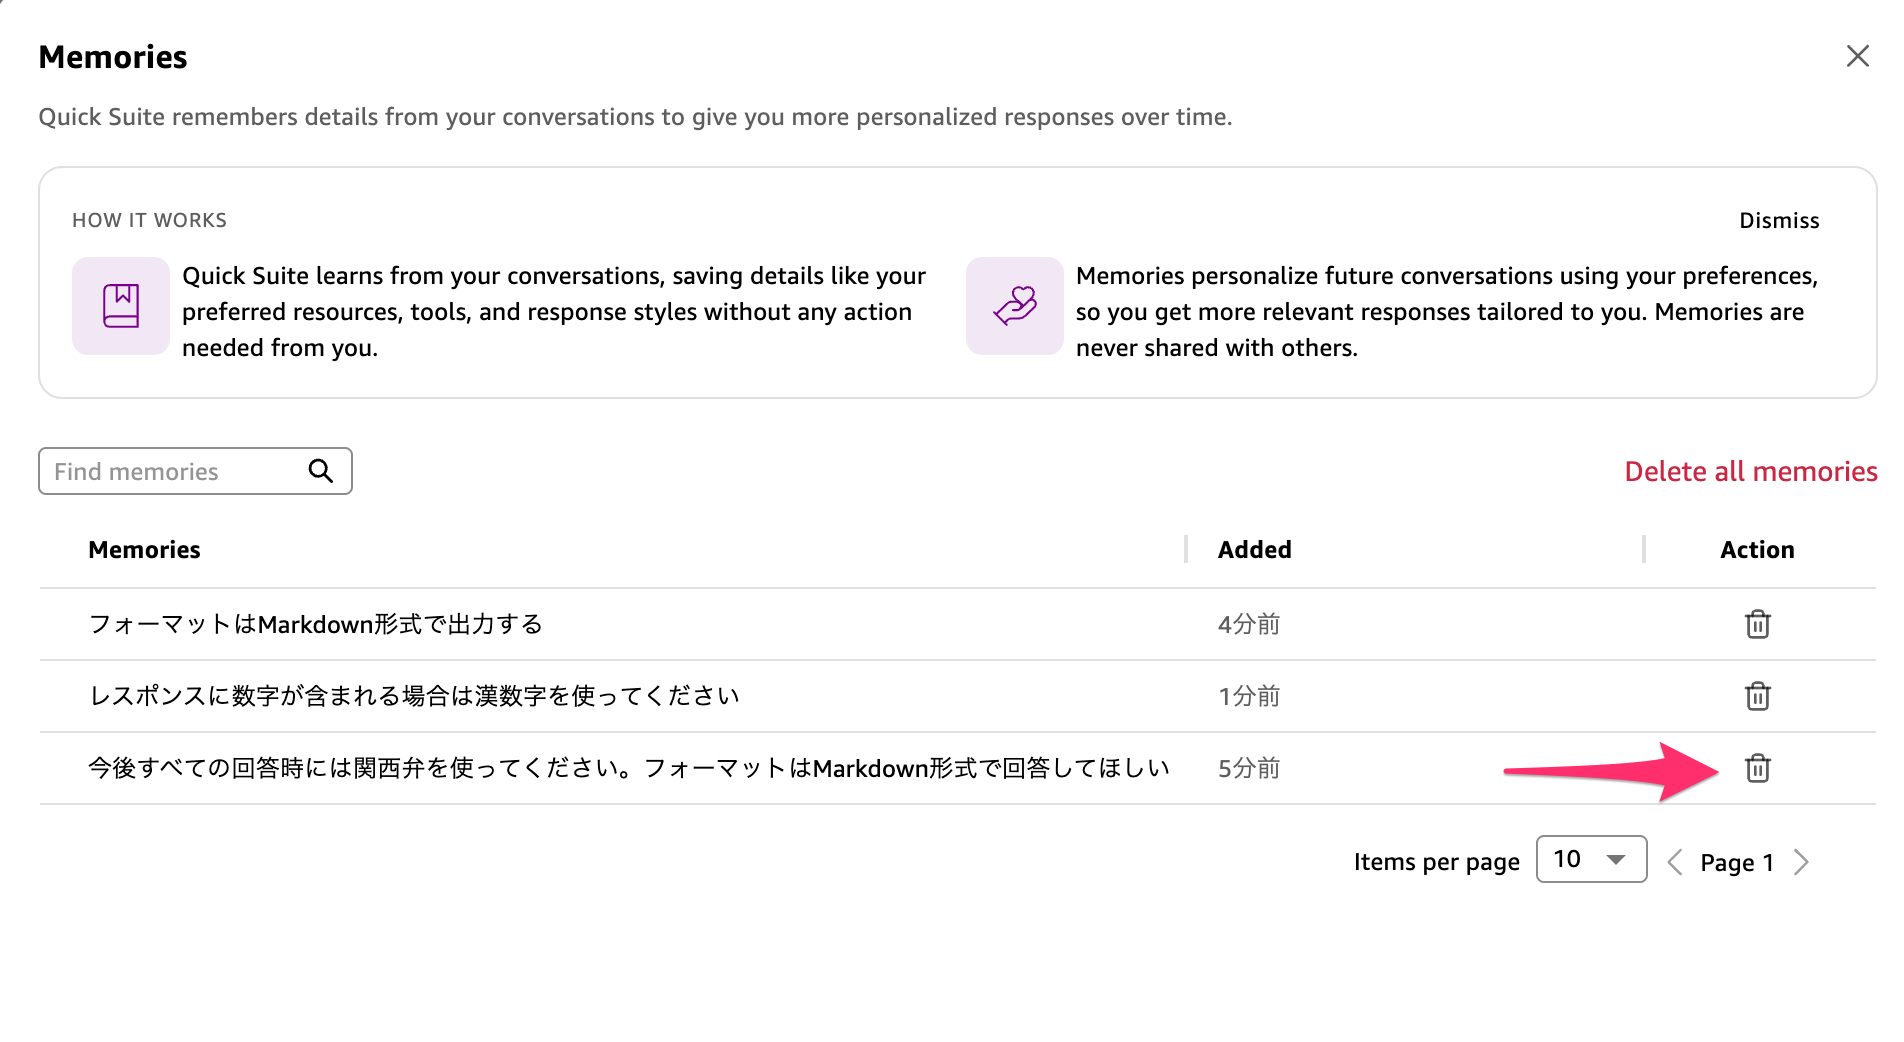Click the search magnifier icon in Find memories

point(321,471)
